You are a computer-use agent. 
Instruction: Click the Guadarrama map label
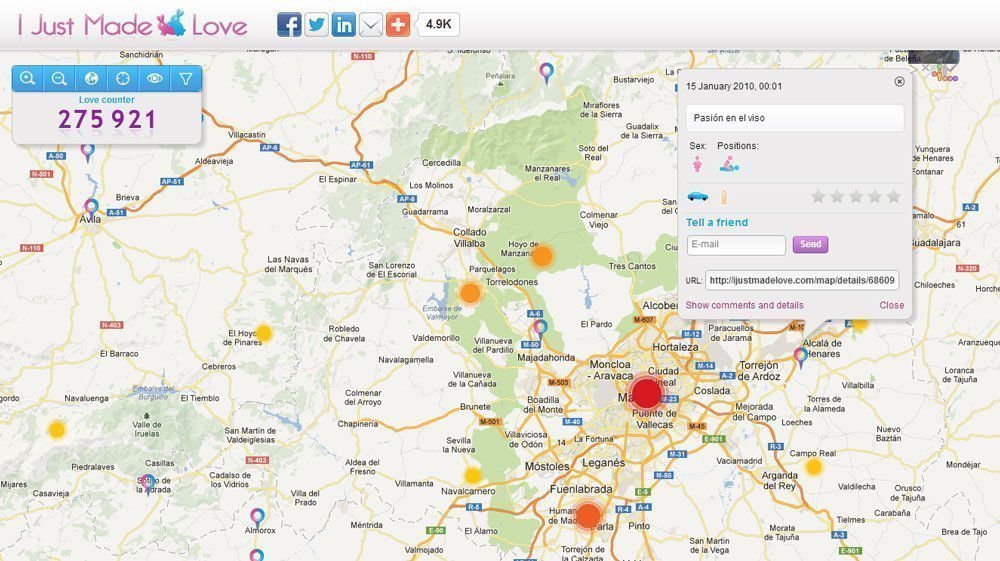click(425, 212)
